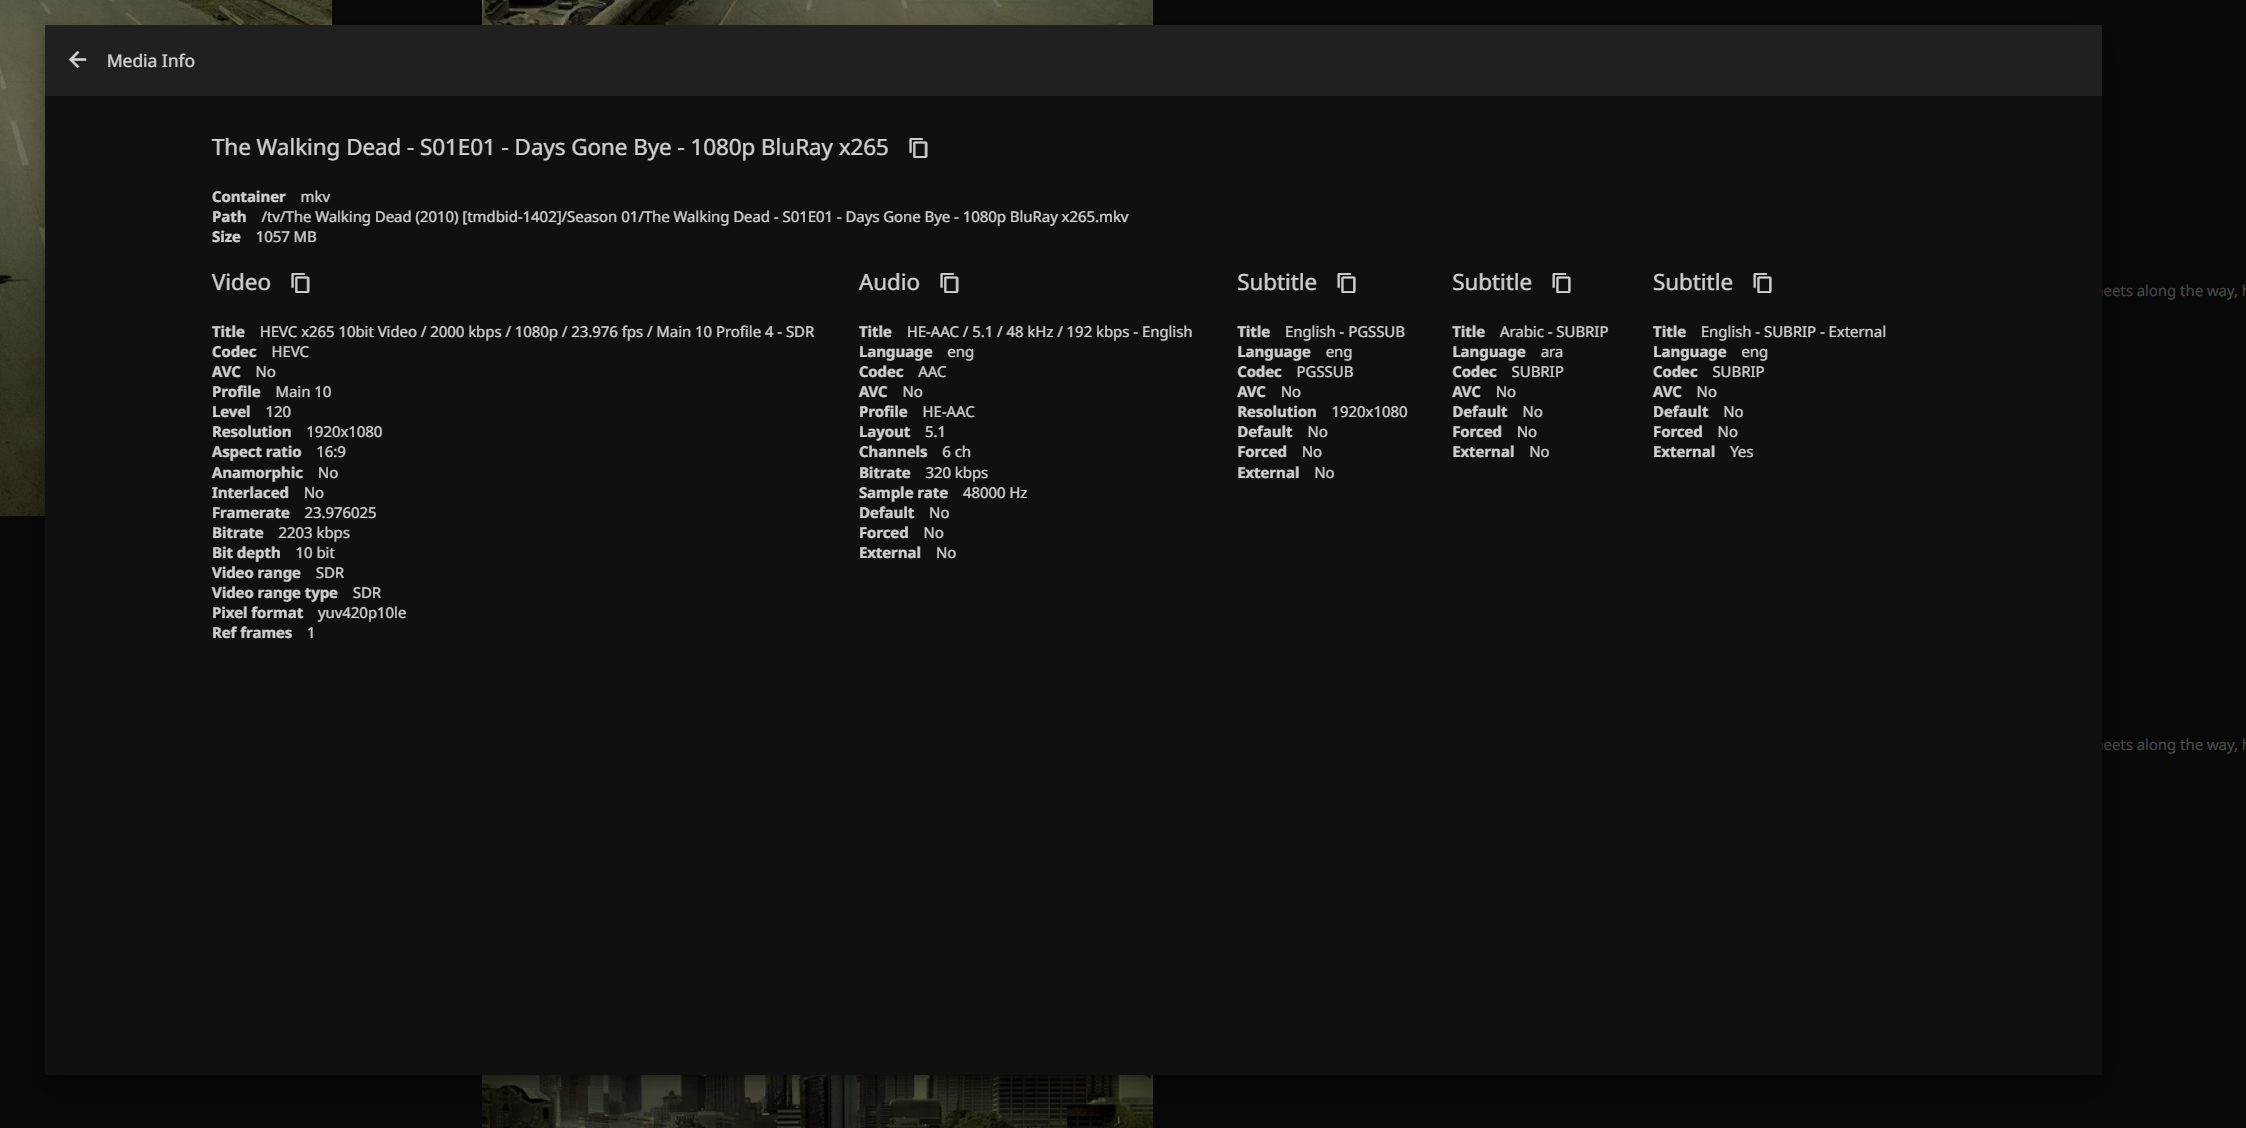This screenshot has height=1128, width=2246.
Task: Click the Audio section heading
Action: 888,283
